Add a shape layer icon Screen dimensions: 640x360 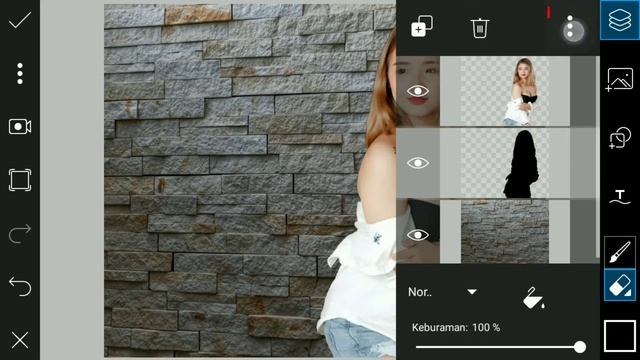(x=620, y=138)
